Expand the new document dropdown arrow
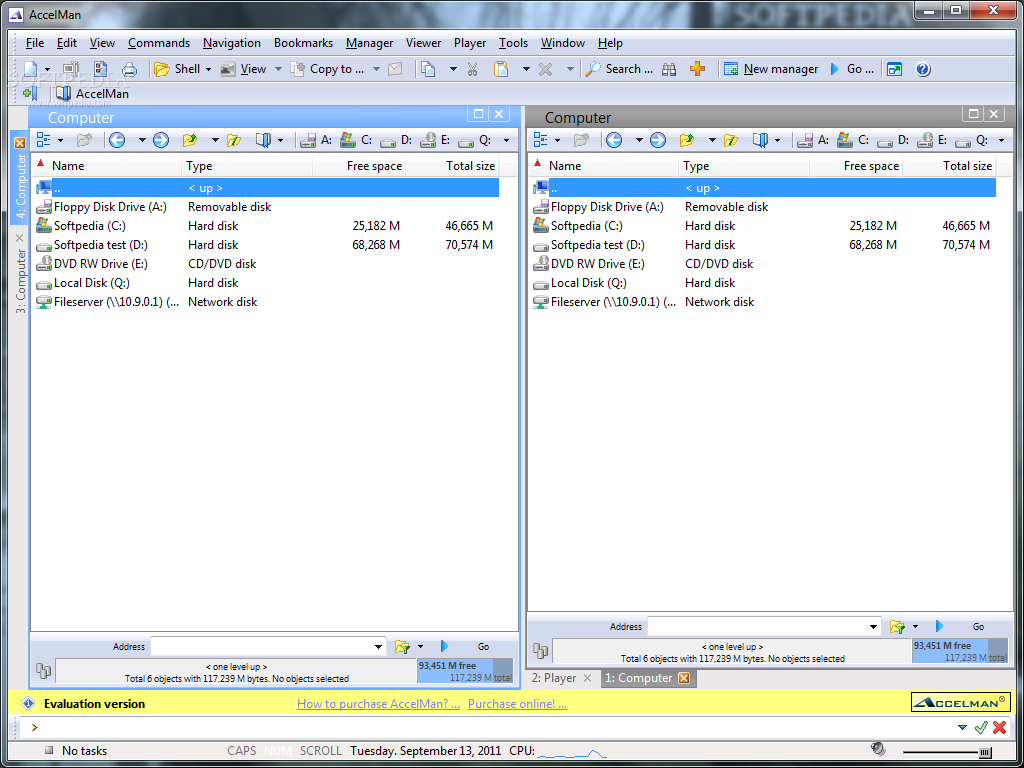The width and height of the screenshot is (1024, 768). click(x=47, y=69)
